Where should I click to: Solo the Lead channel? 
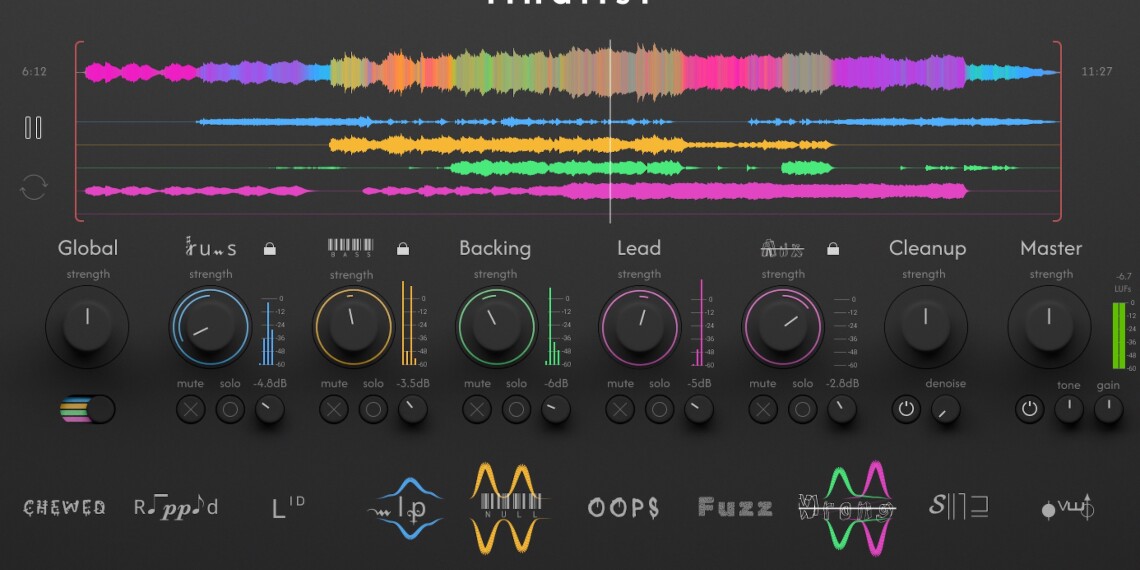[x=659, y=409]
